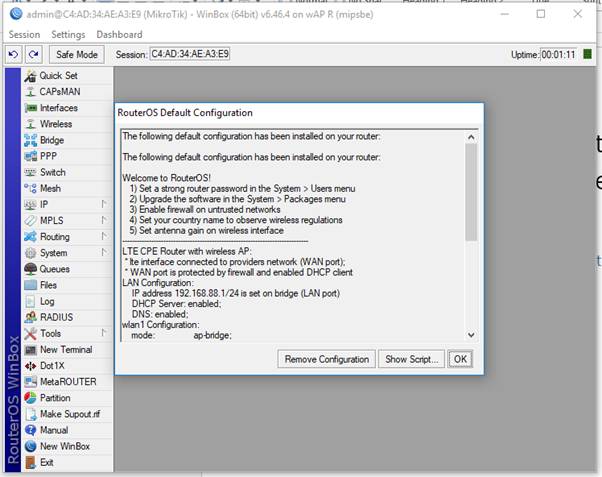The height and width of the screenshot is (477, 602).
Task: Click 'DHCP Server: enabled;' line
Action: (x=176, y=304)
